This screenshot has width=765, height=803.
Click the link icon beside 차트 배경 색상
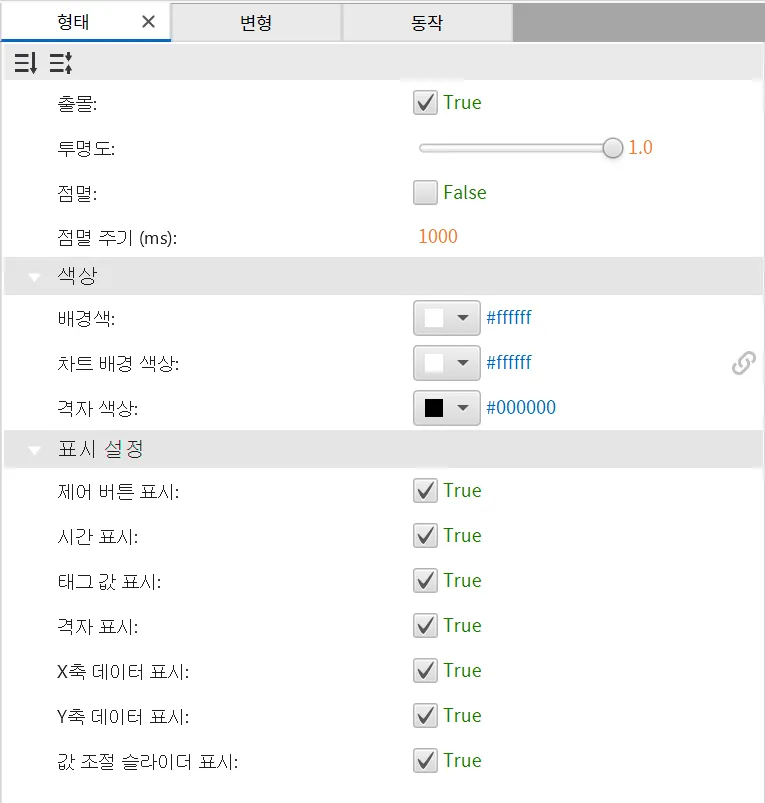[x=743, y=363]
